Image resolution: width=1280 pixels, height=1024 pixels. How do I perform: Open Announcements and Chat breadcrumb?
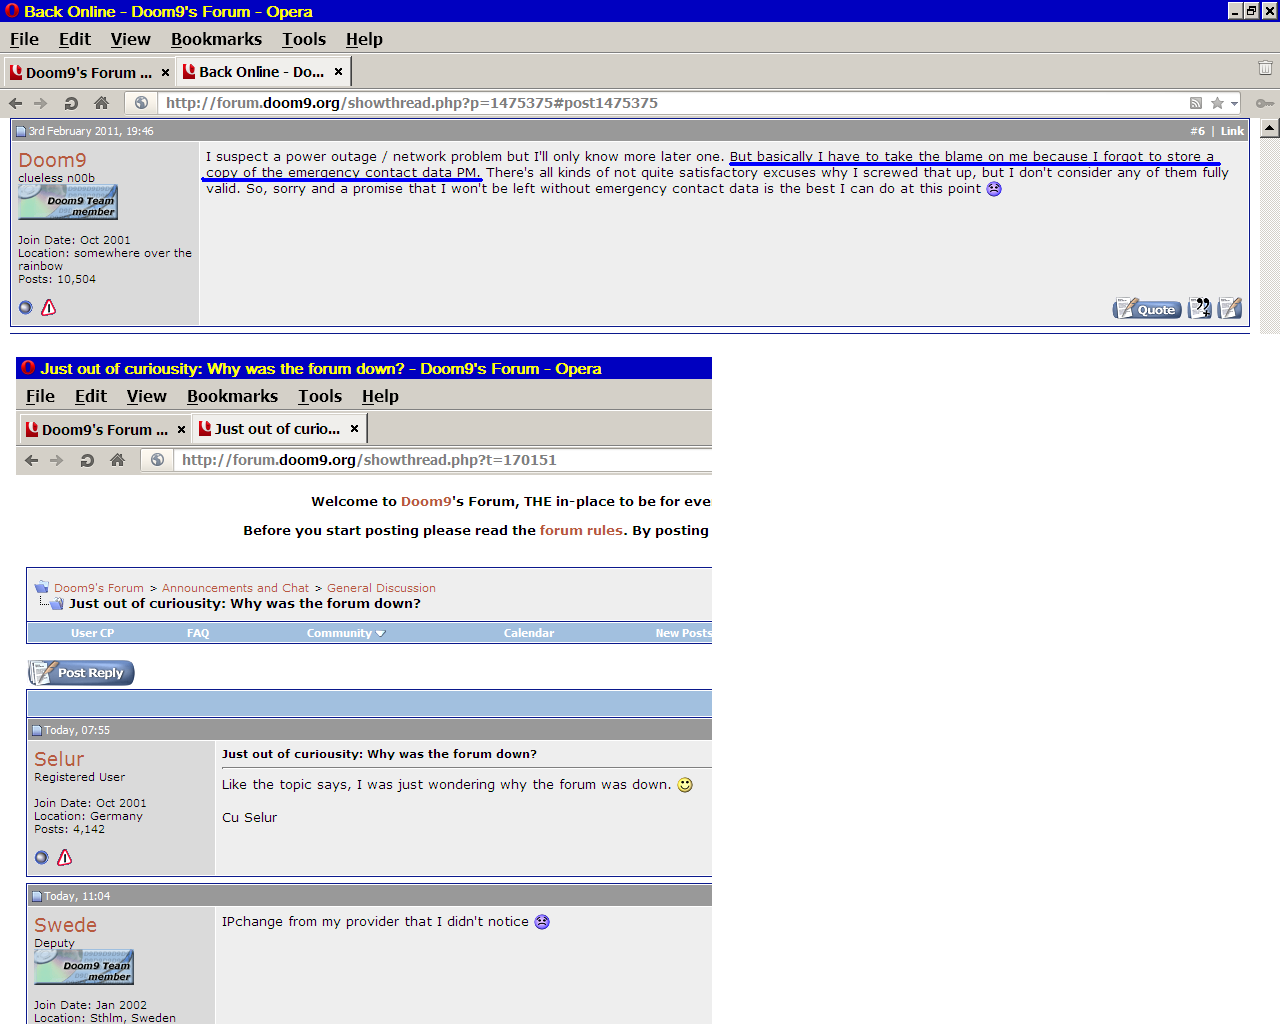(235, 588)
